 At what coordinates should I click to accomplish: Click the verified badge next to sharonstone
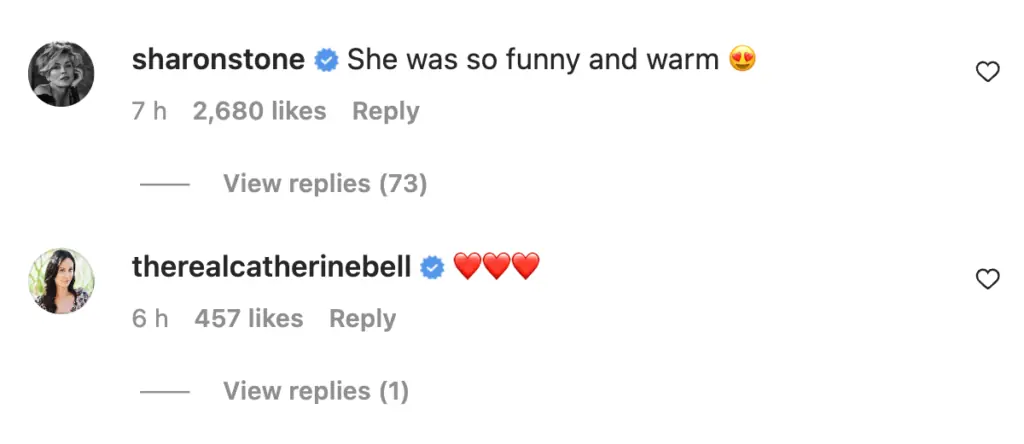click(326, 61)
